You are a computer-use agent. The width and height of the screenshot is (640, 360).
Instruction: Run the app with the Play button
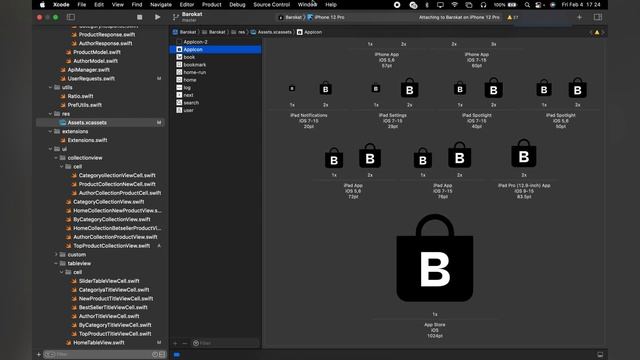coord(157,17)
